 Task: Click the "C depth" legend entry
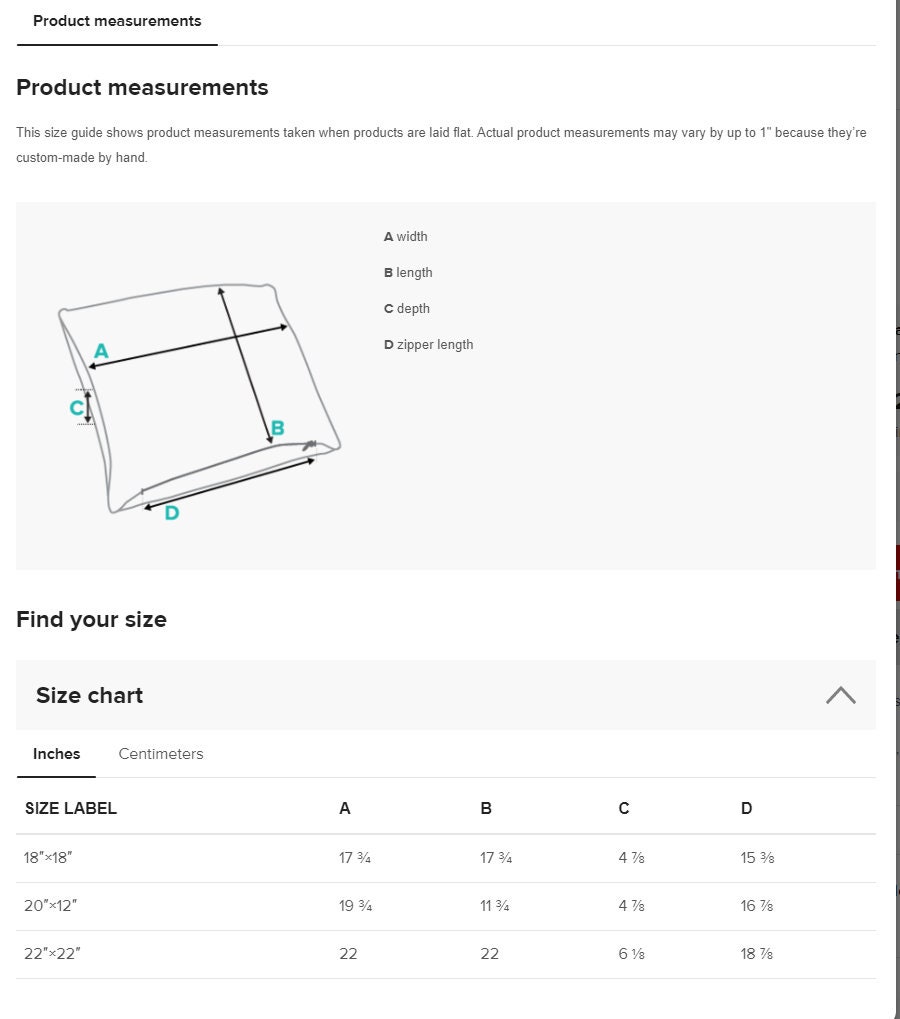tap(407, 309)
